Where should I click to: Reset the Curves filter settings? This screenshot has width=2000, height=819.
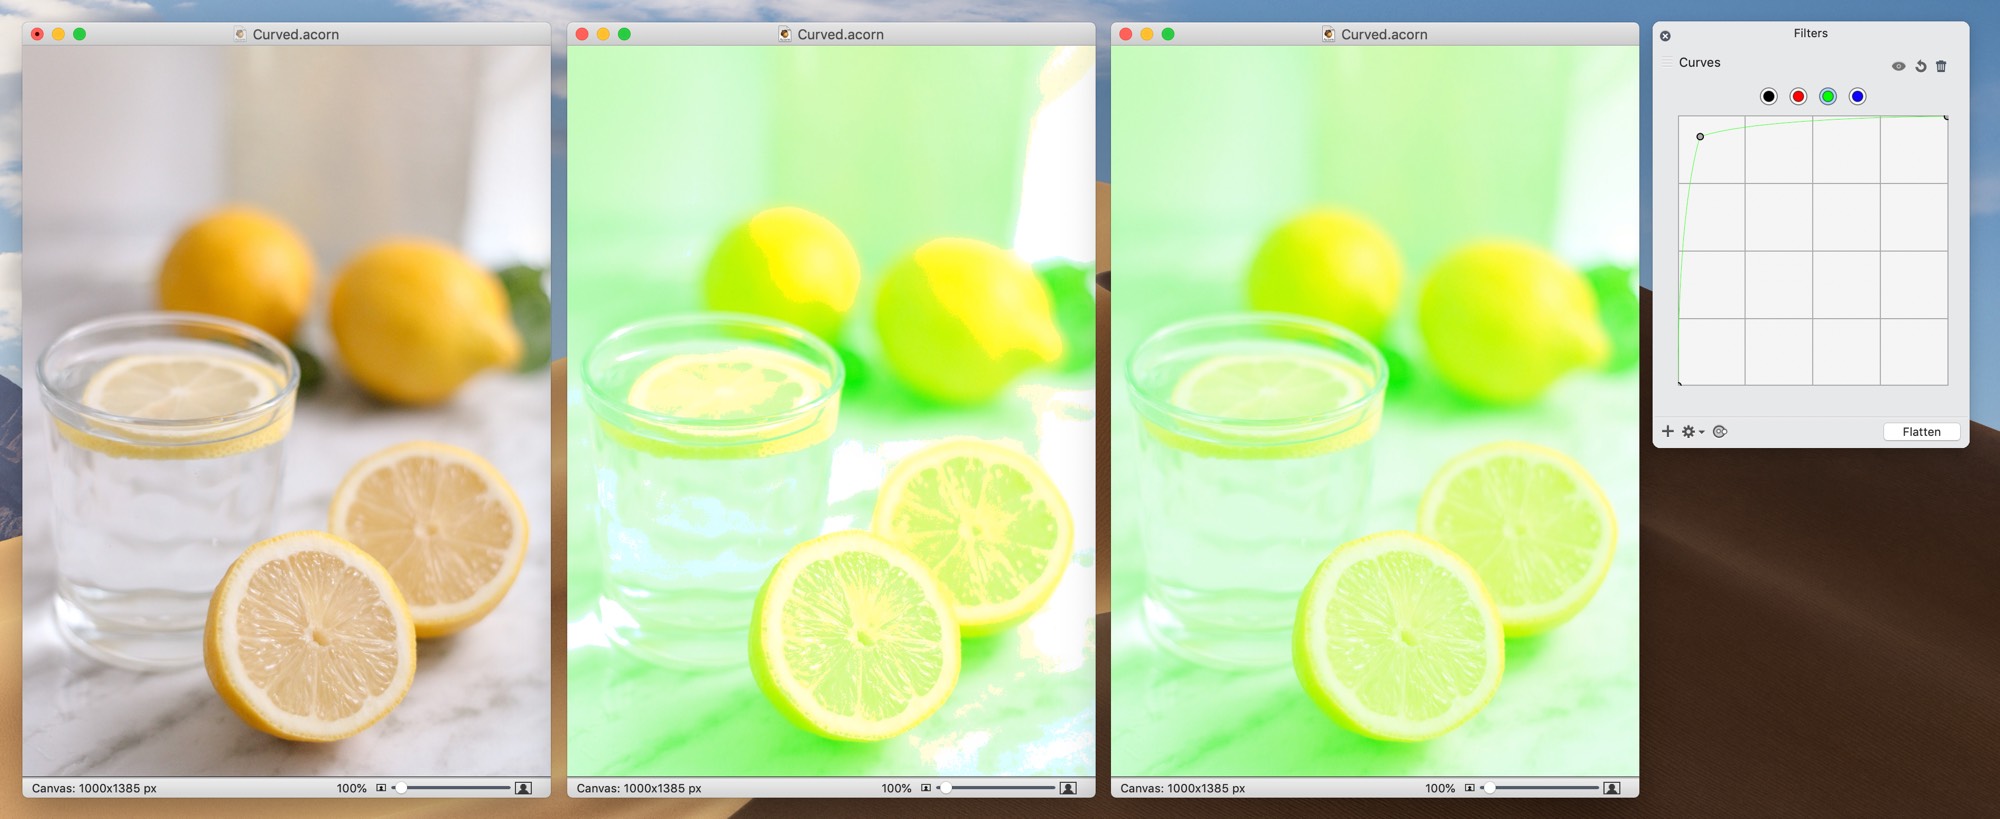click(1921, 67)
